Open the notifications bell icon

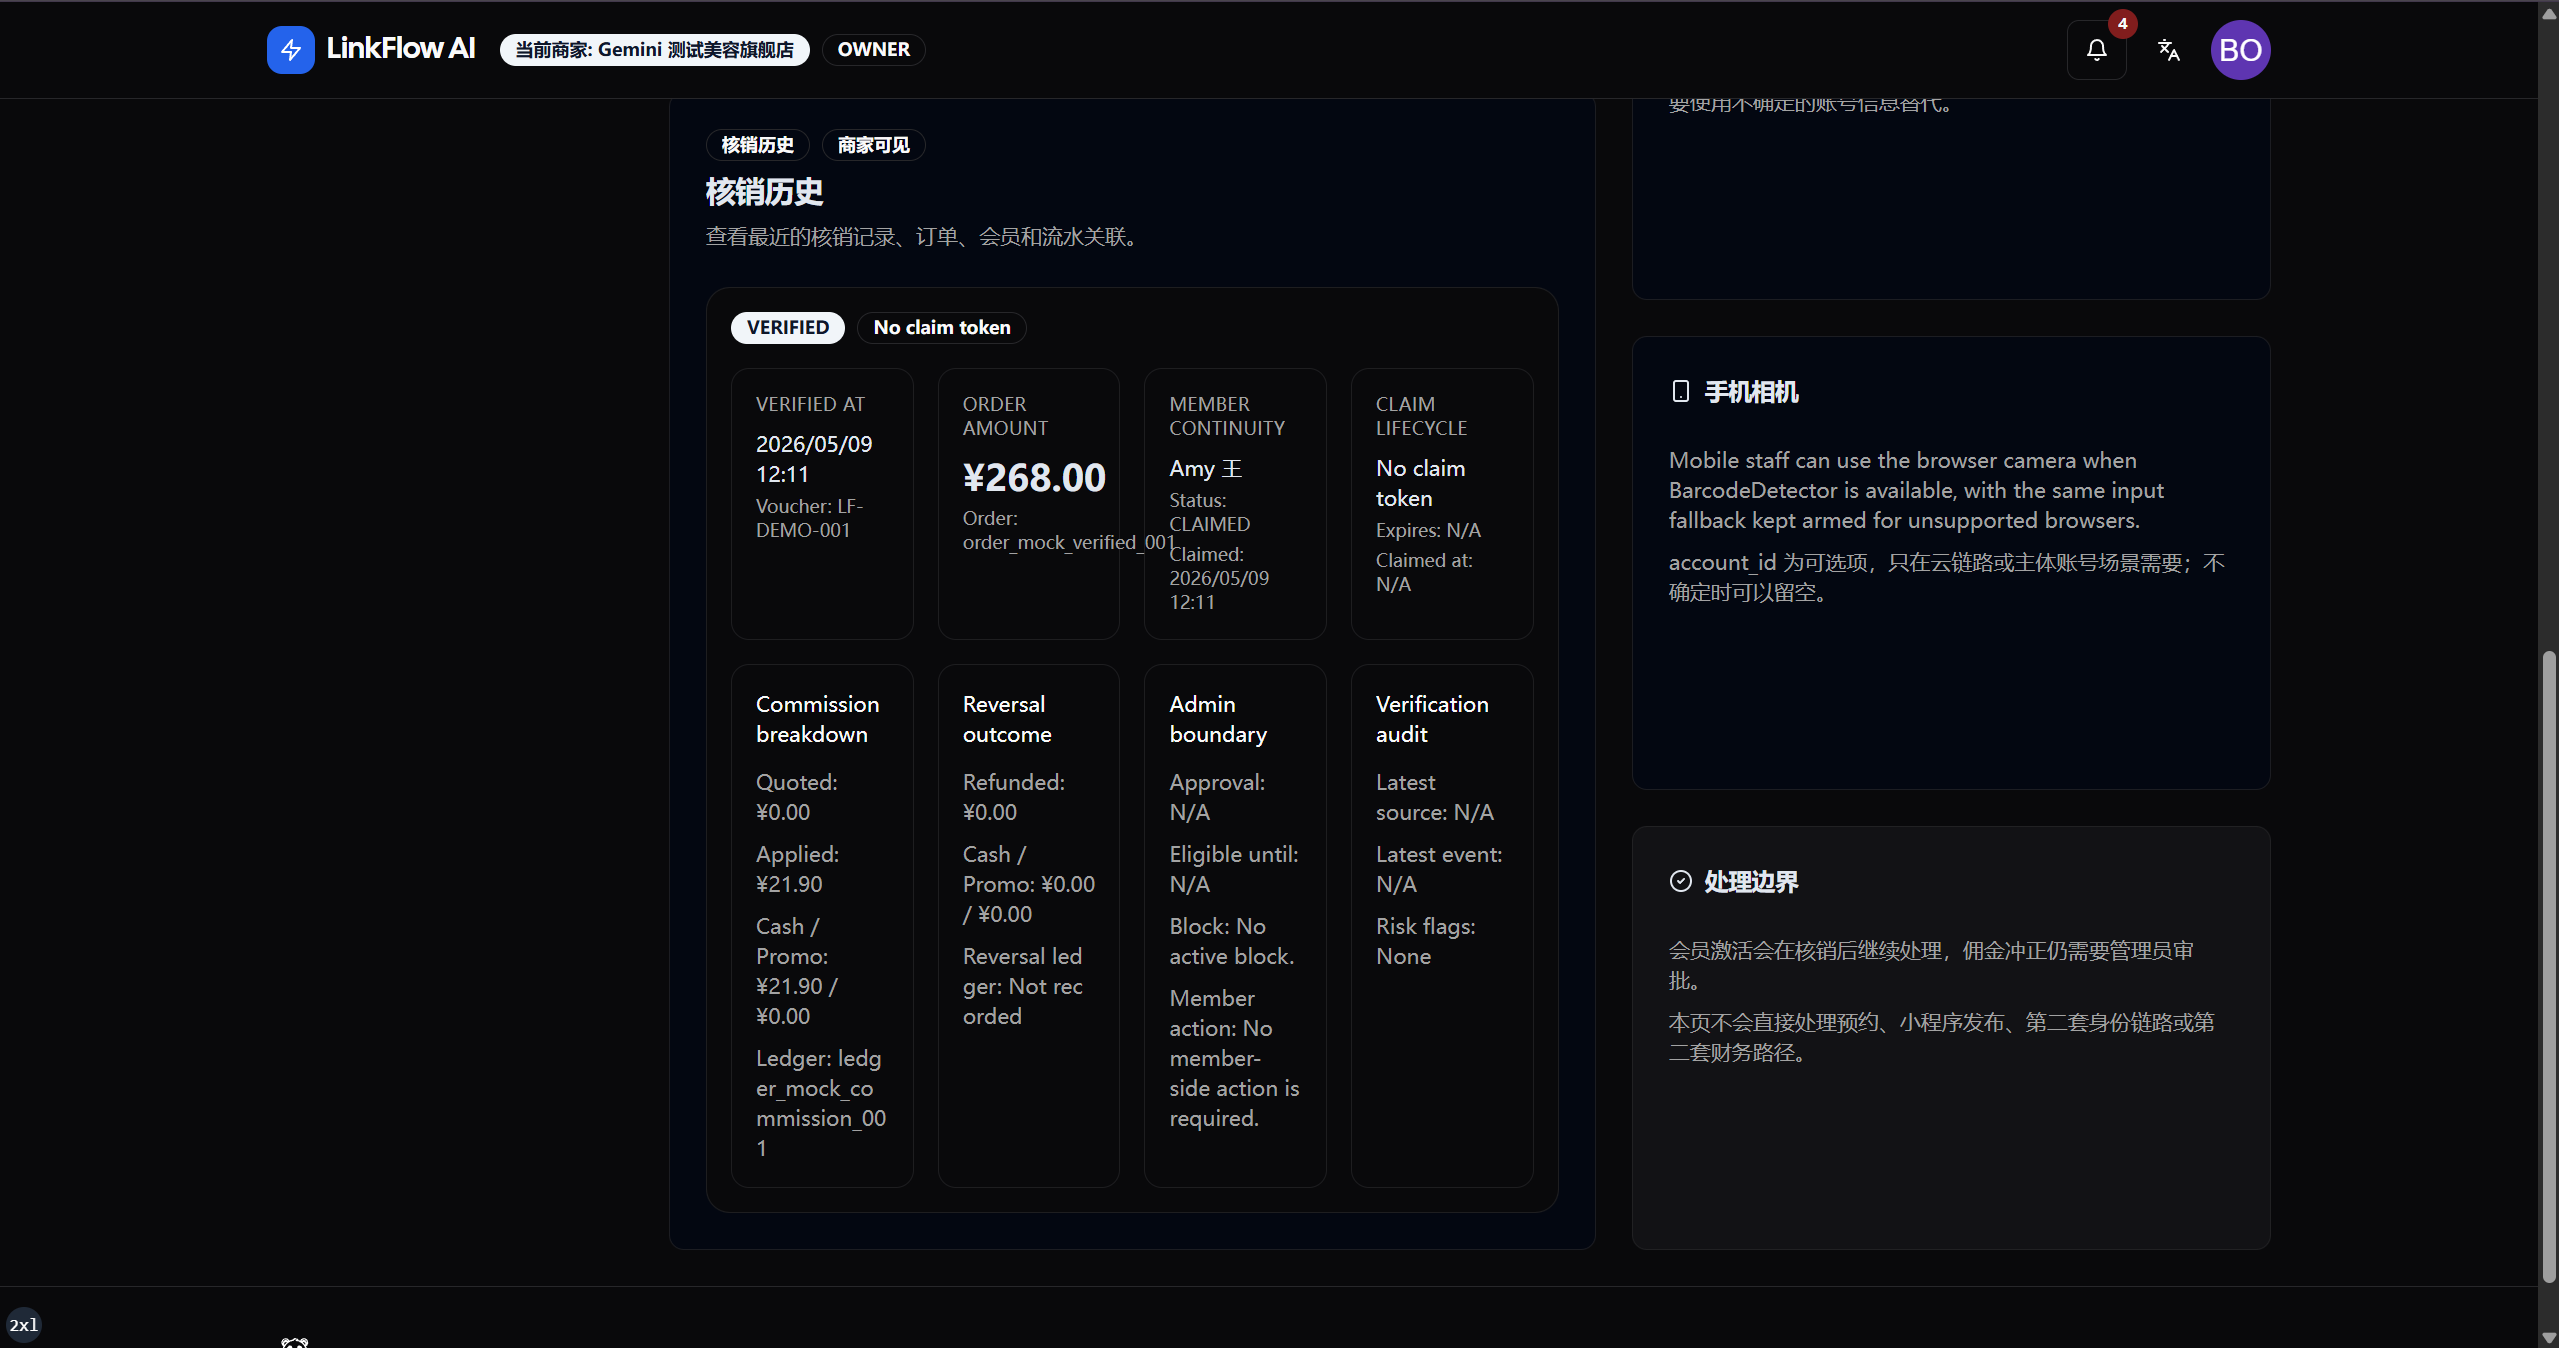[2096, 50]
